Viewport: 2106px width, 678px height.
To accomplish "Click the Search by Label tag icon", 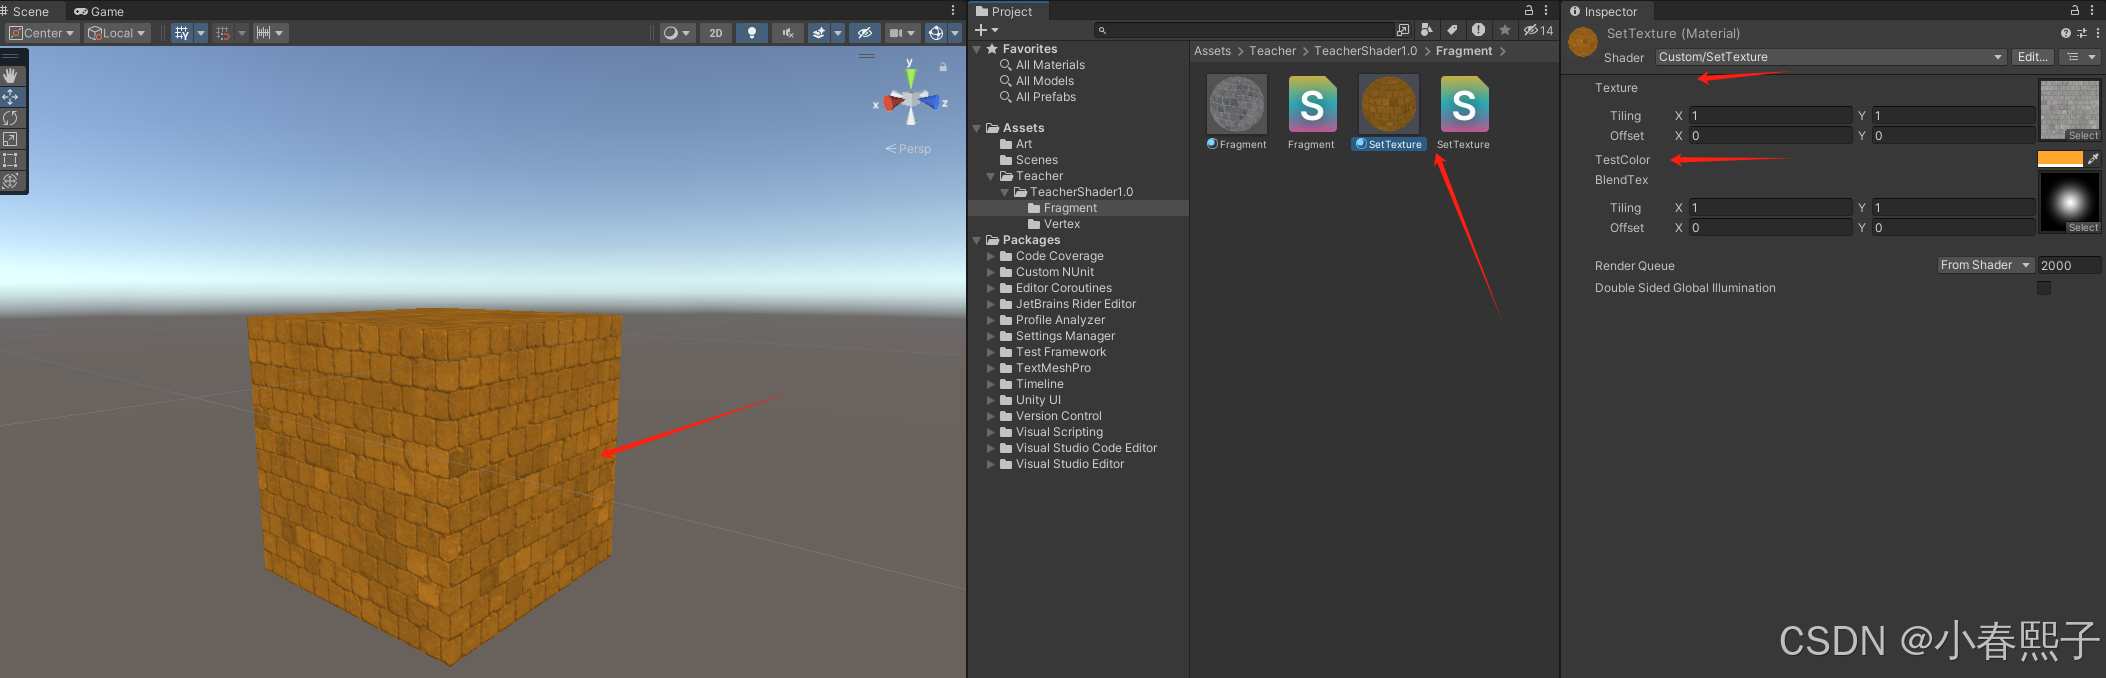I will 1452,30.
